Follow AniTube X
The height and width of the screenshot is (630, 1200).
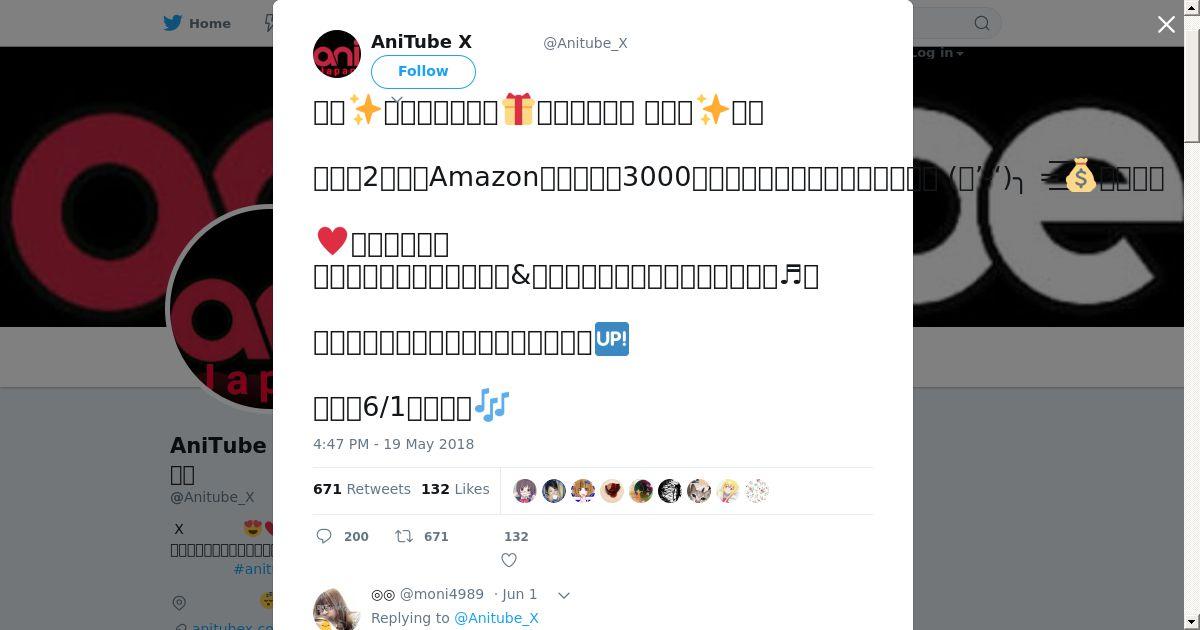423,71
